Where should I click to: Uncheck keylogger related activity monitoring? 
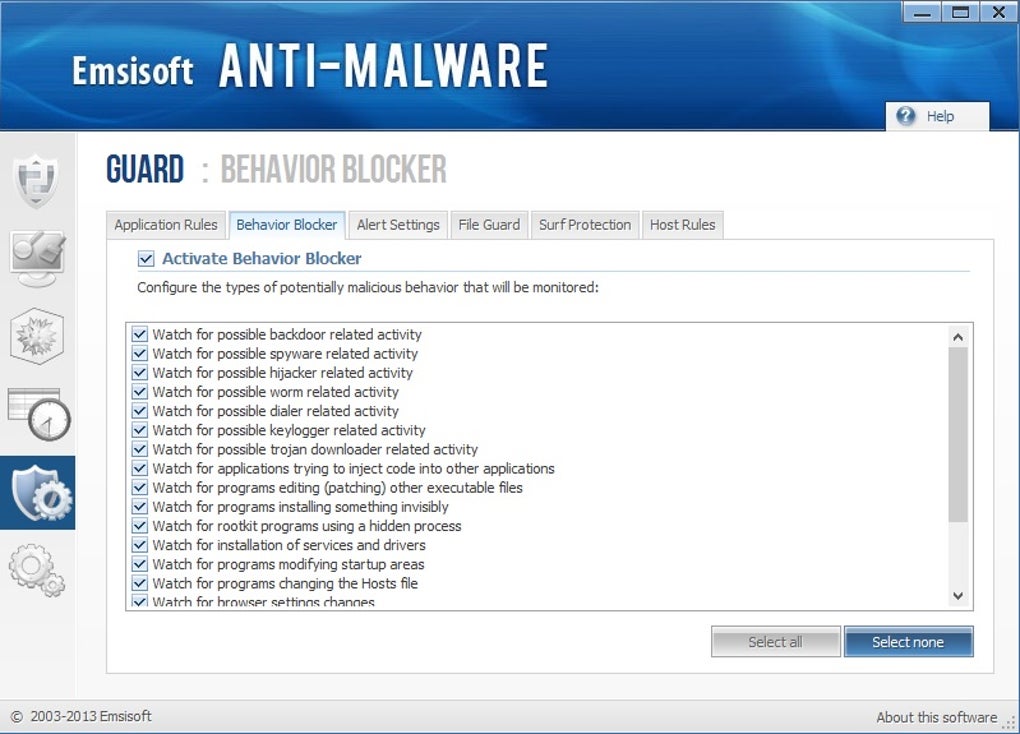(x=140, y=430)
